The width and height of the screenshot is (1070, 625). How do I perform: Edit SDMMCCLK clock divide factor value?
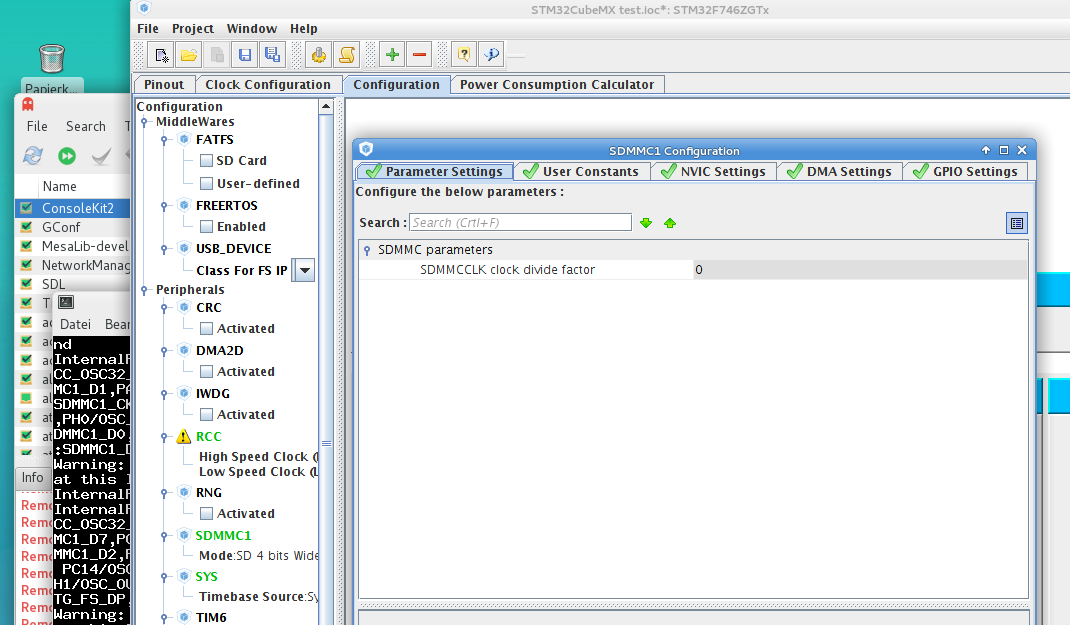[860, 270]
